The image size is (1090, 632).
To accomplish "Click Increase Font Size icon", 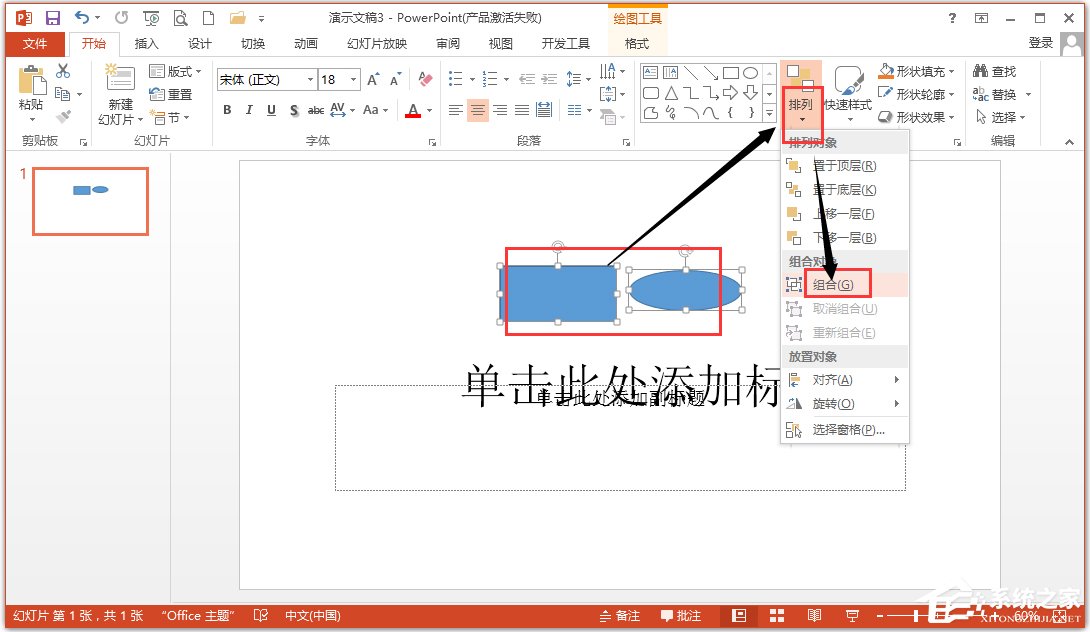I will tap(373, 79).
